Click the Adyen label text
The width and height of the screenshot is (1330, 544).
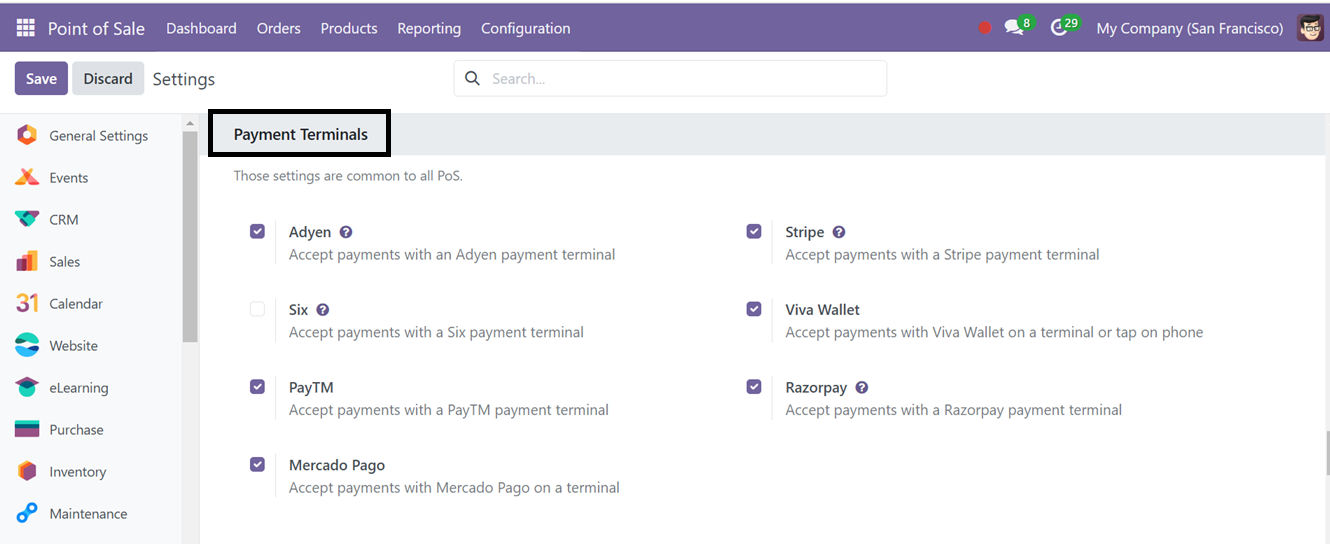pos(310,232)
